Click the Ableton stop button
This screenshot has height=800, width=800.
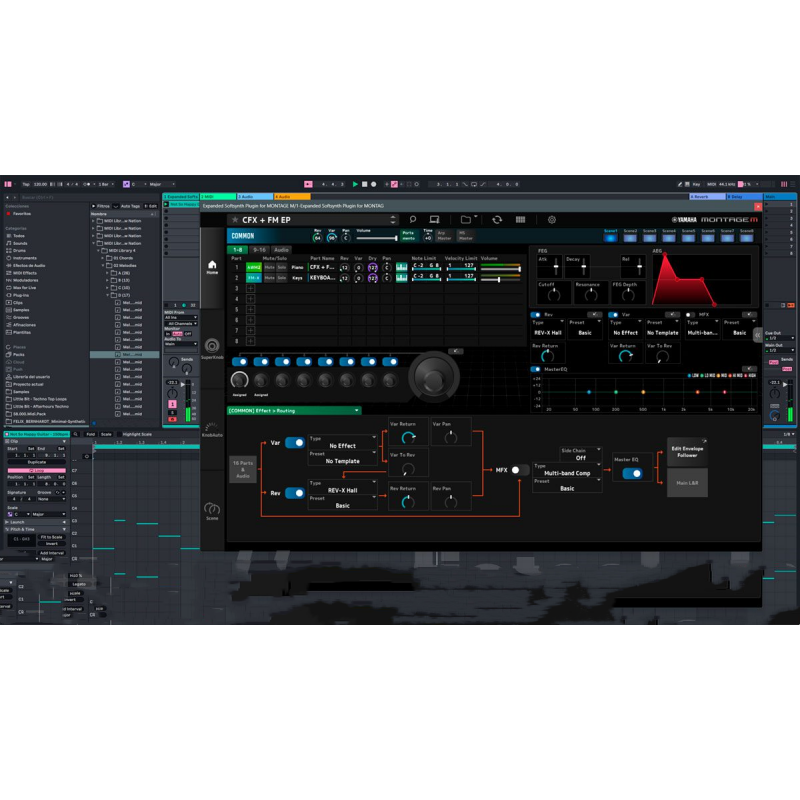point(364,184)
